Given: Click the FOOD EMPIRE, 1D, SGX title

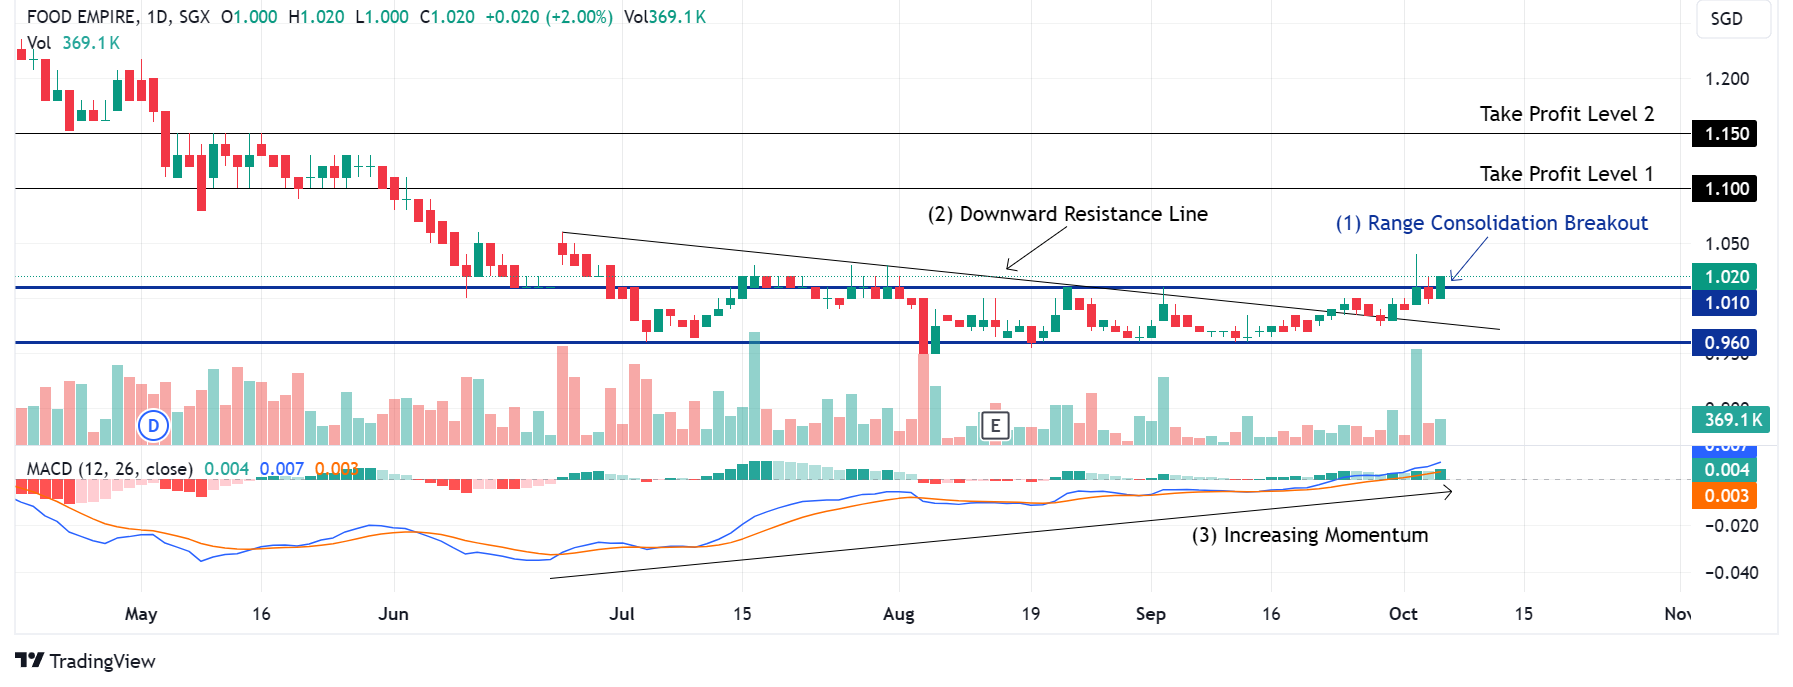Looking at the screenshot, I should pos(118,17).
